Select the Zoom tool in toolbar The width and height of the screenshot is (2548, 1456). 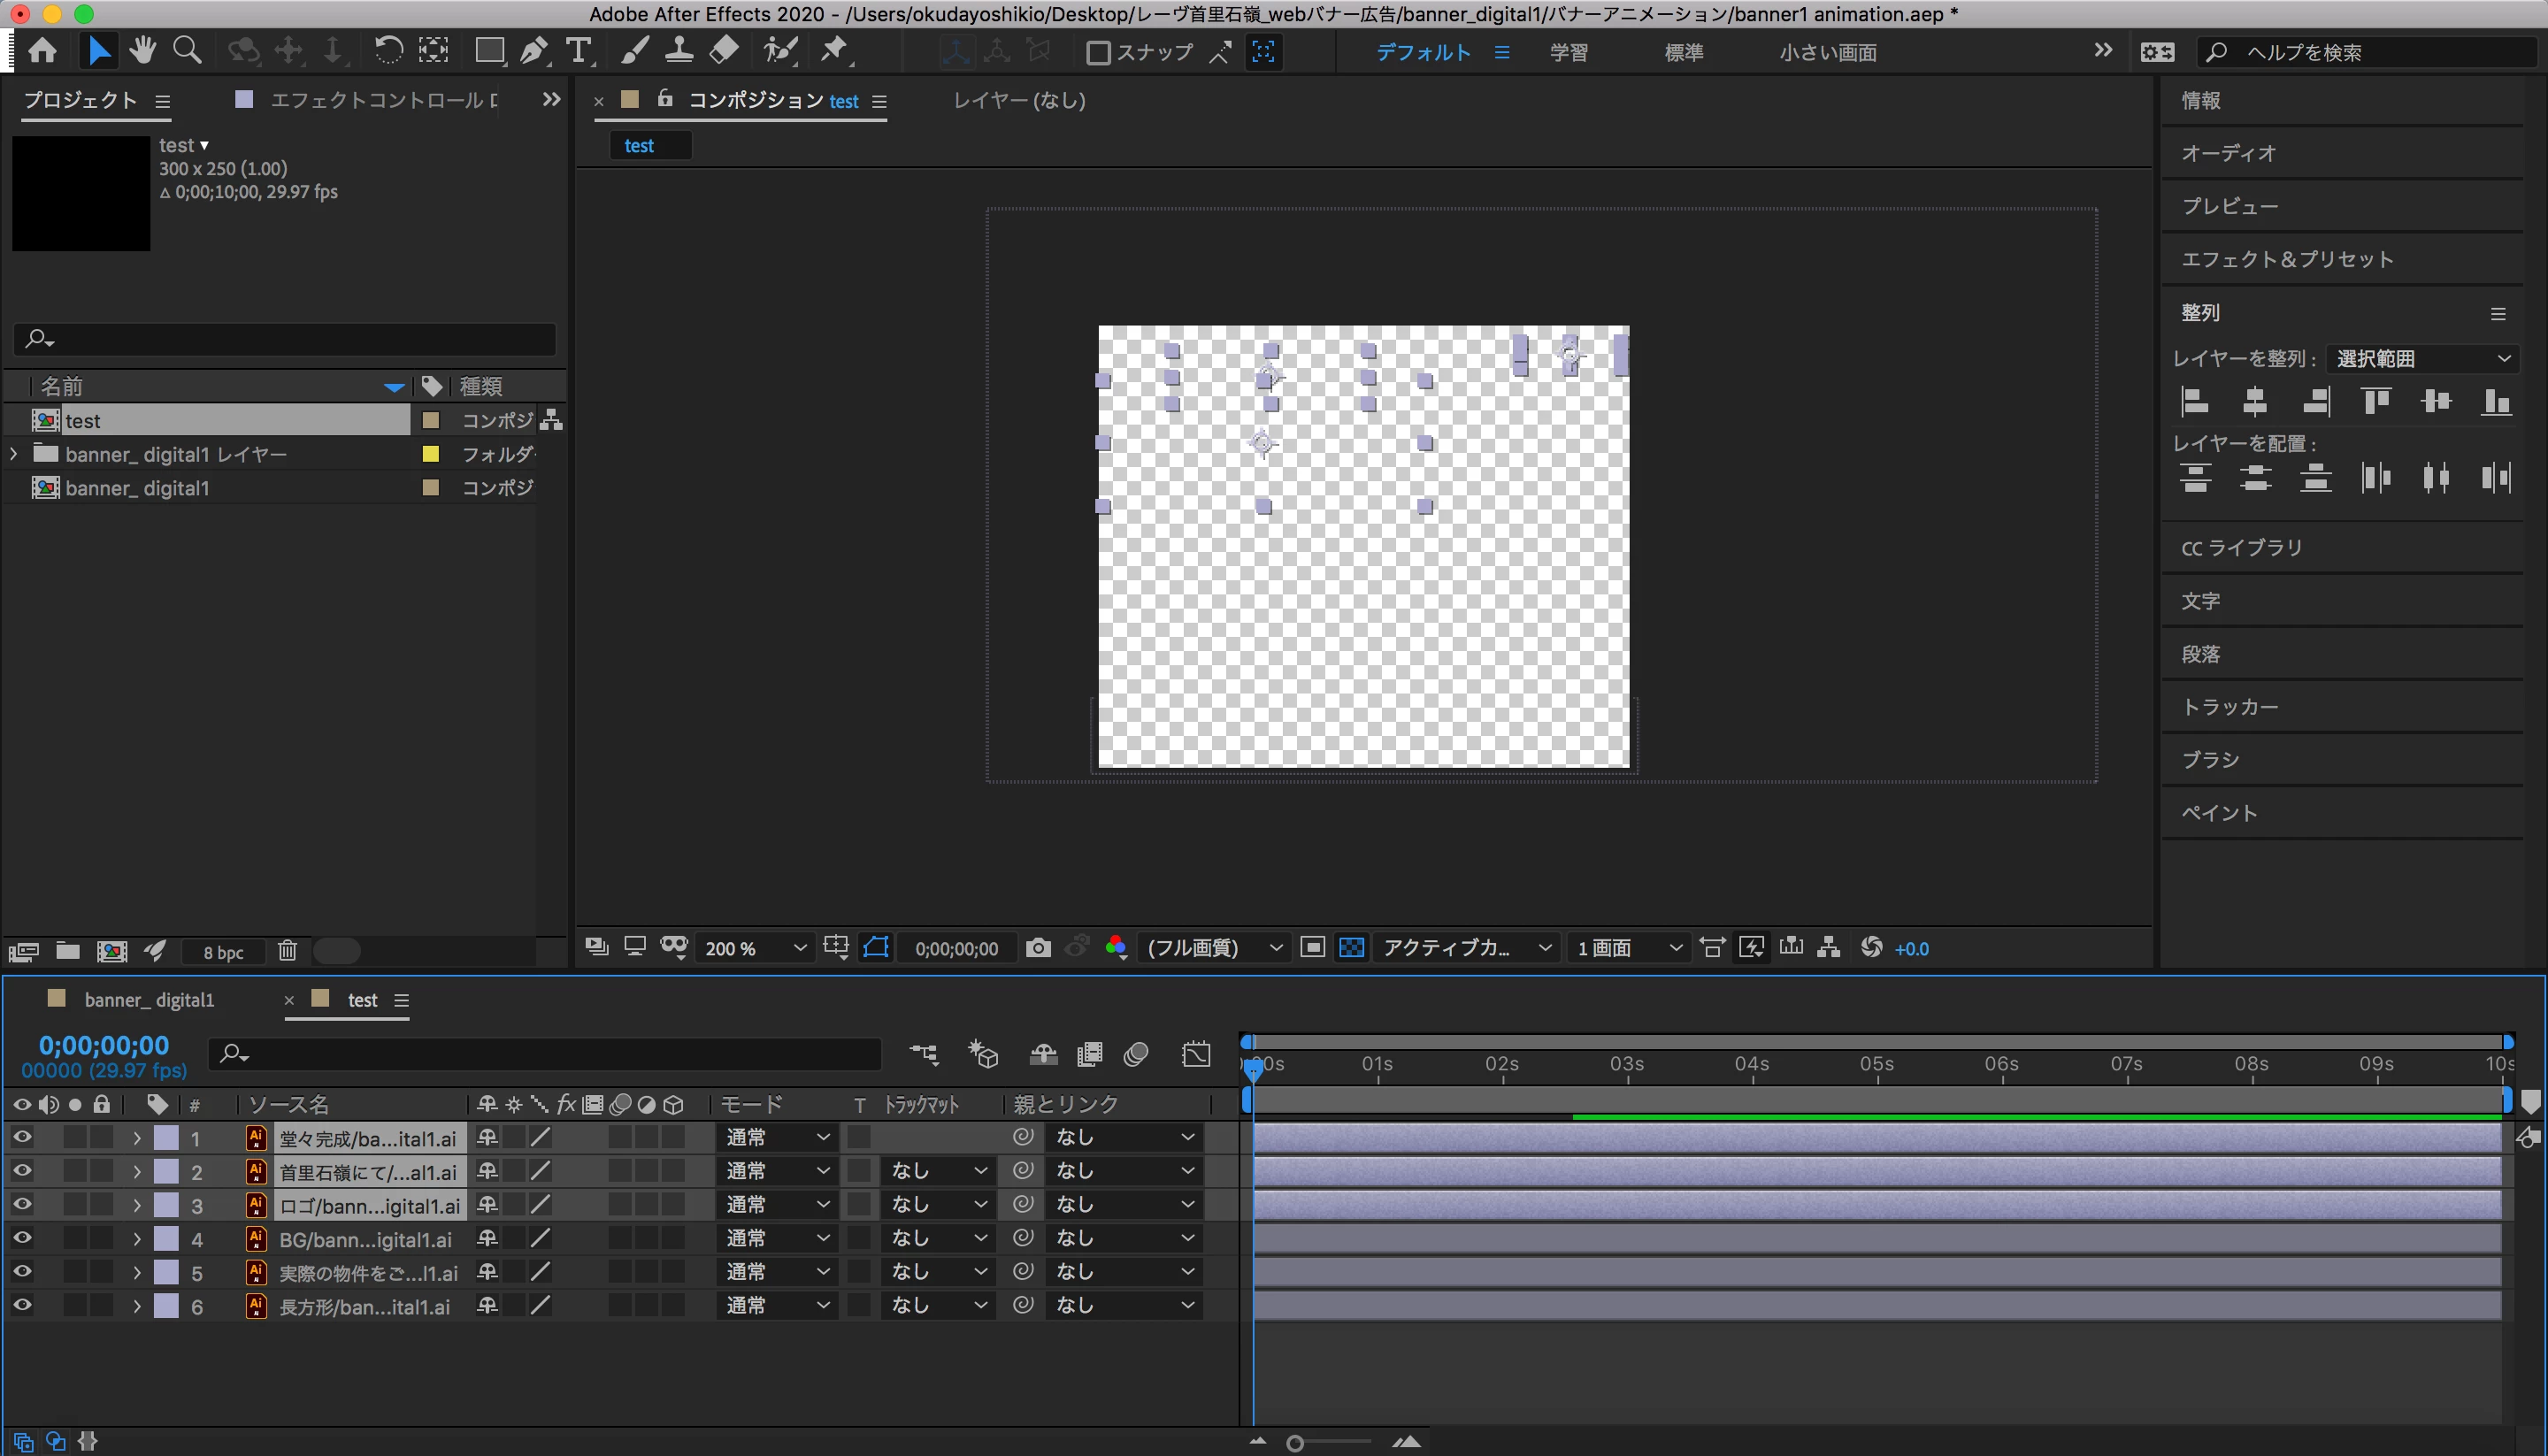tap(187, 50)
